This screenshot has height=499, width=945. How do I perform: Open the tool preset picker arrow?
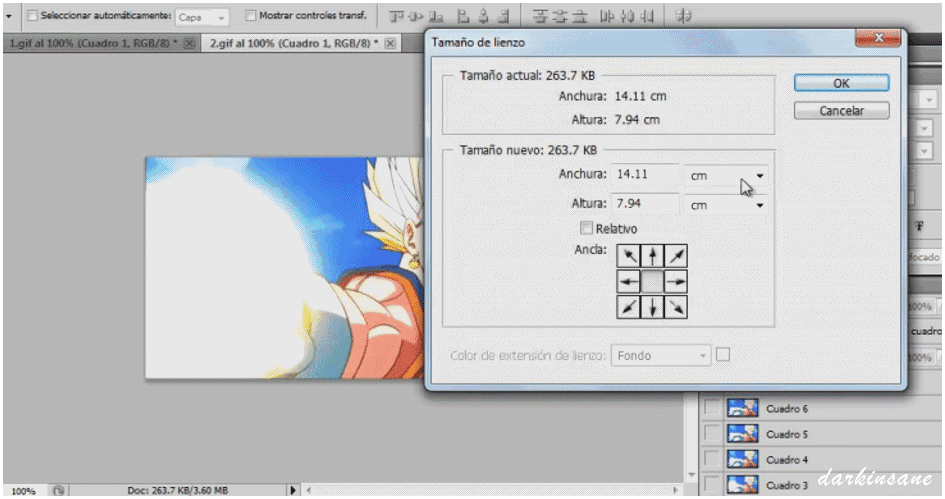8,16
